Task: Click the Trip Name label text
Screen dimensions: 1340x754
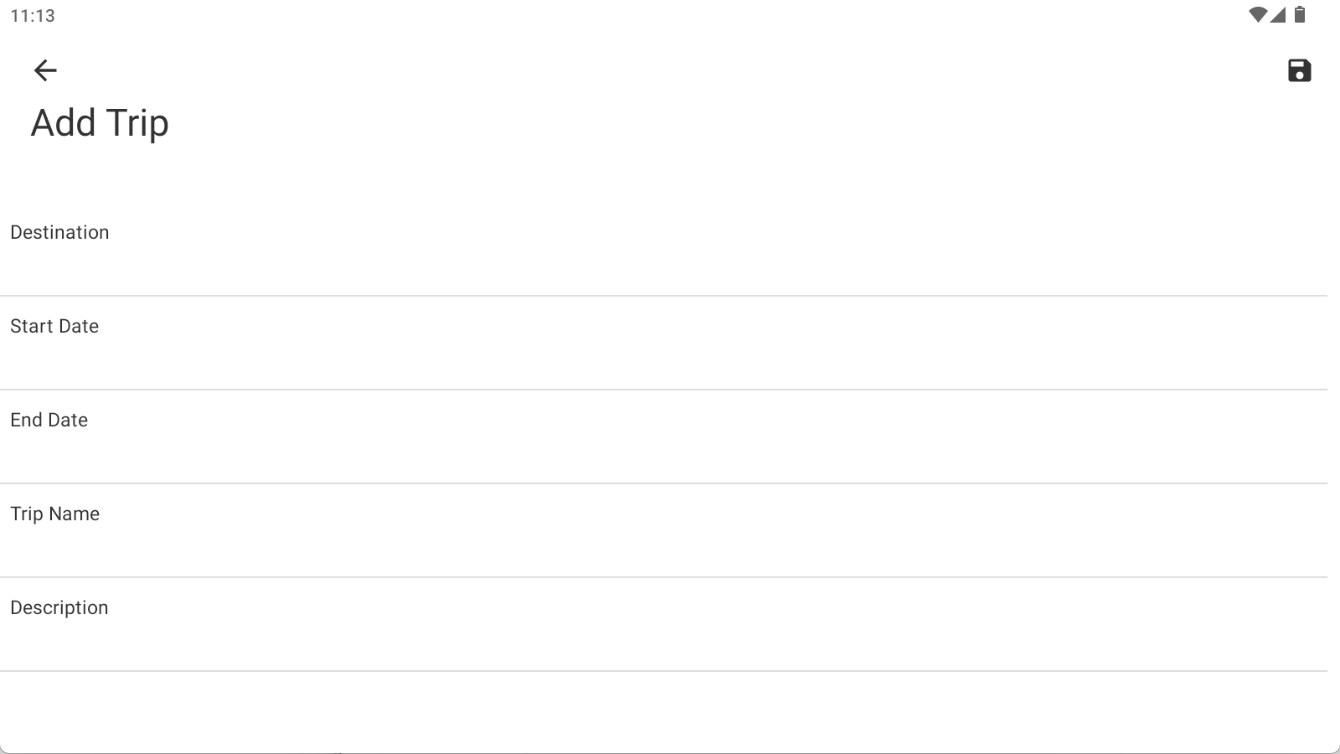Action: click(x=55, y=514)
